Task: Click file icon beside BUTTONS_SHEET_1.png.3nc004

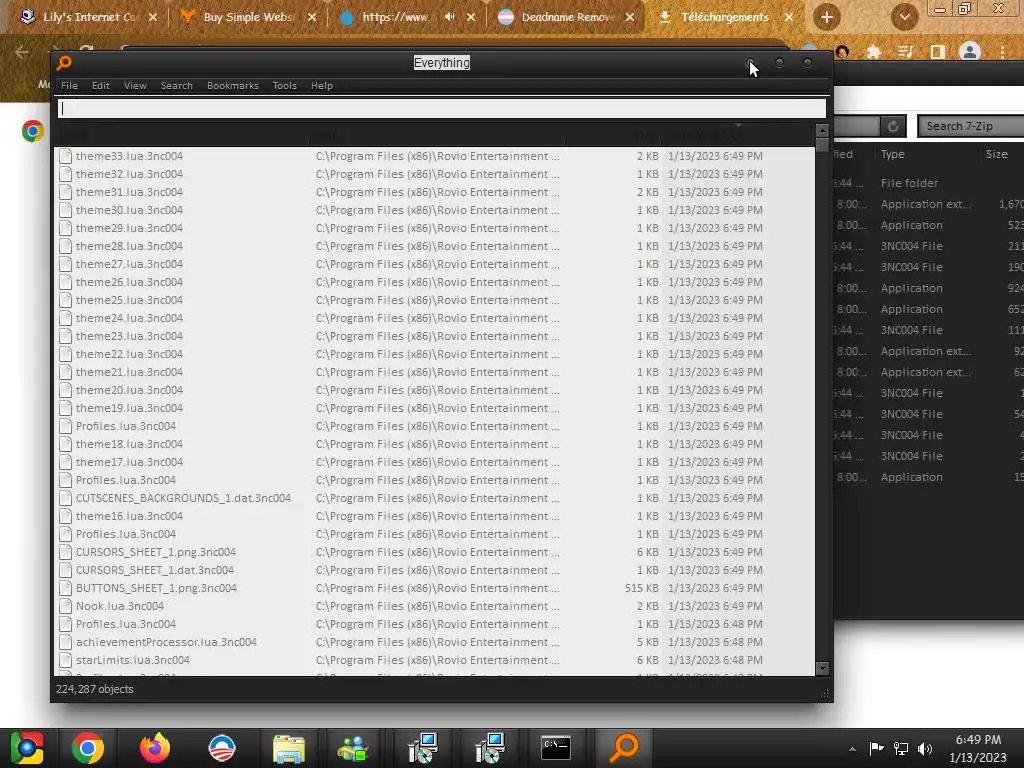Action: 65,588
